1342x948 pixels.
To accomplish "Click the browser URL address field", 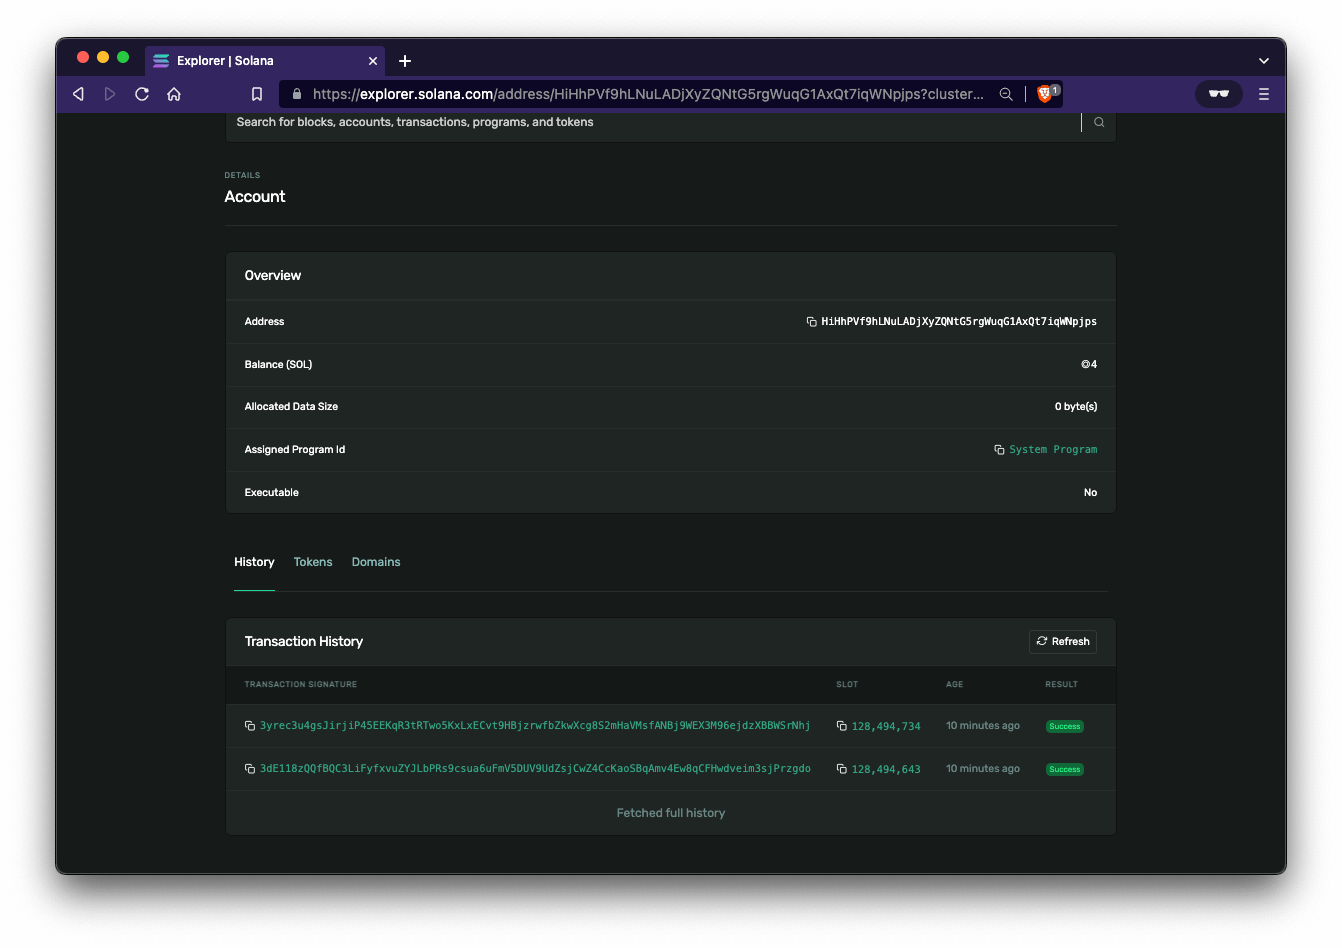I will (x=648, y=94).
